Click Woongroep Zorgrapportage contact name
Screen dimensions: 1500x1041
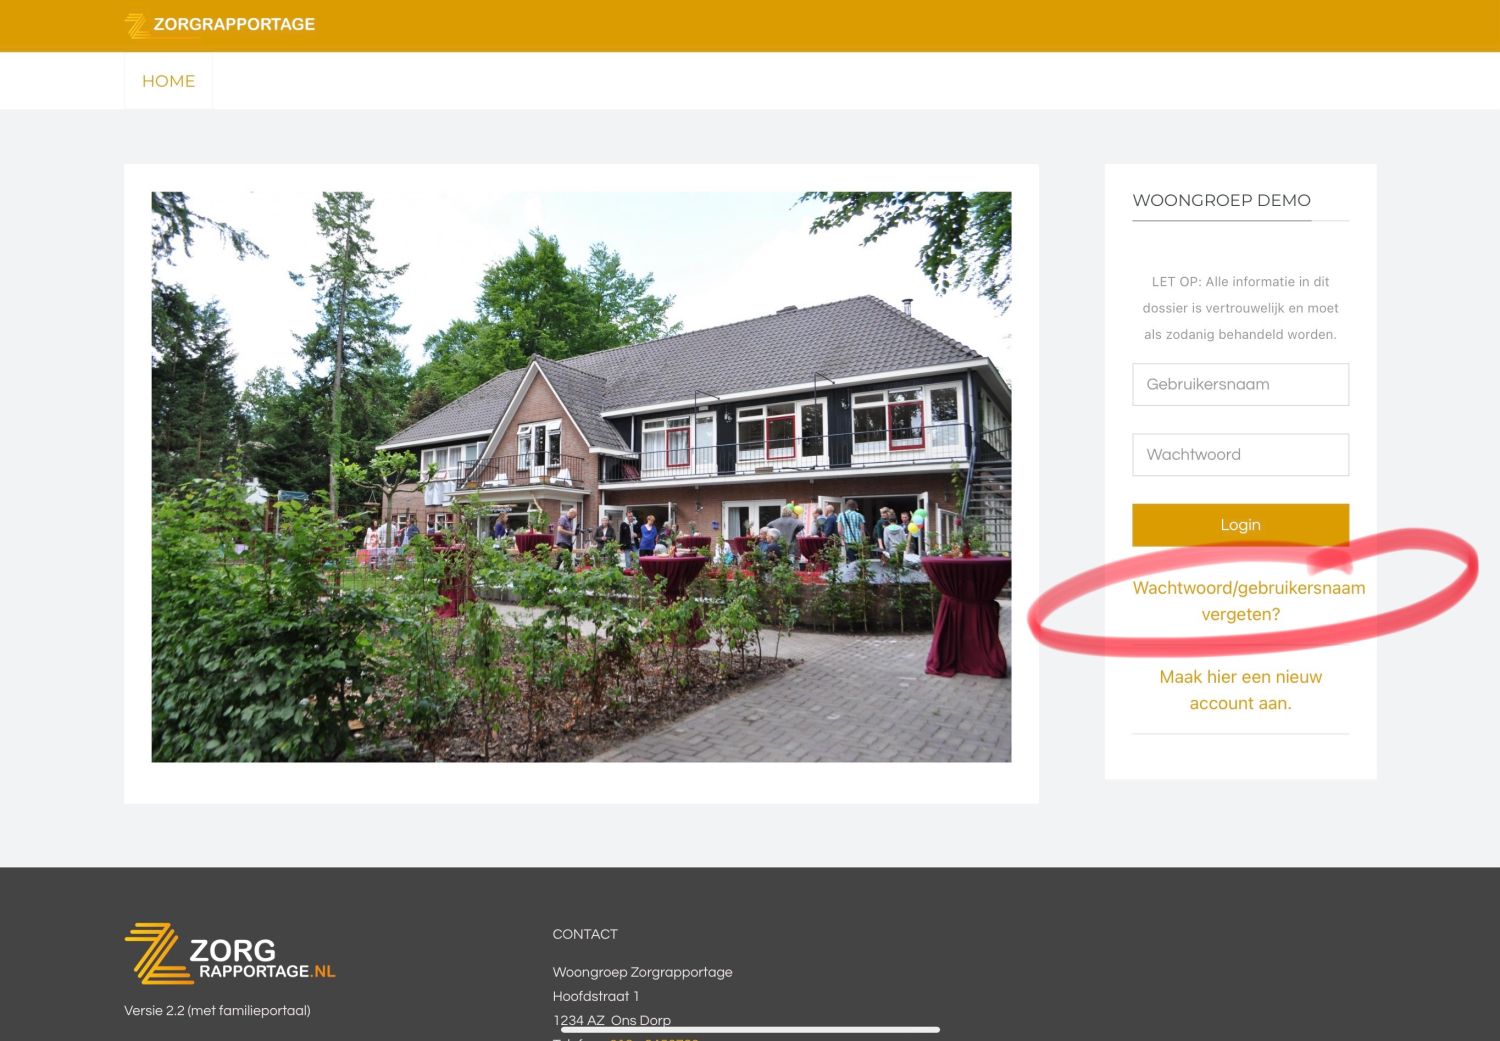pos(642,972)
